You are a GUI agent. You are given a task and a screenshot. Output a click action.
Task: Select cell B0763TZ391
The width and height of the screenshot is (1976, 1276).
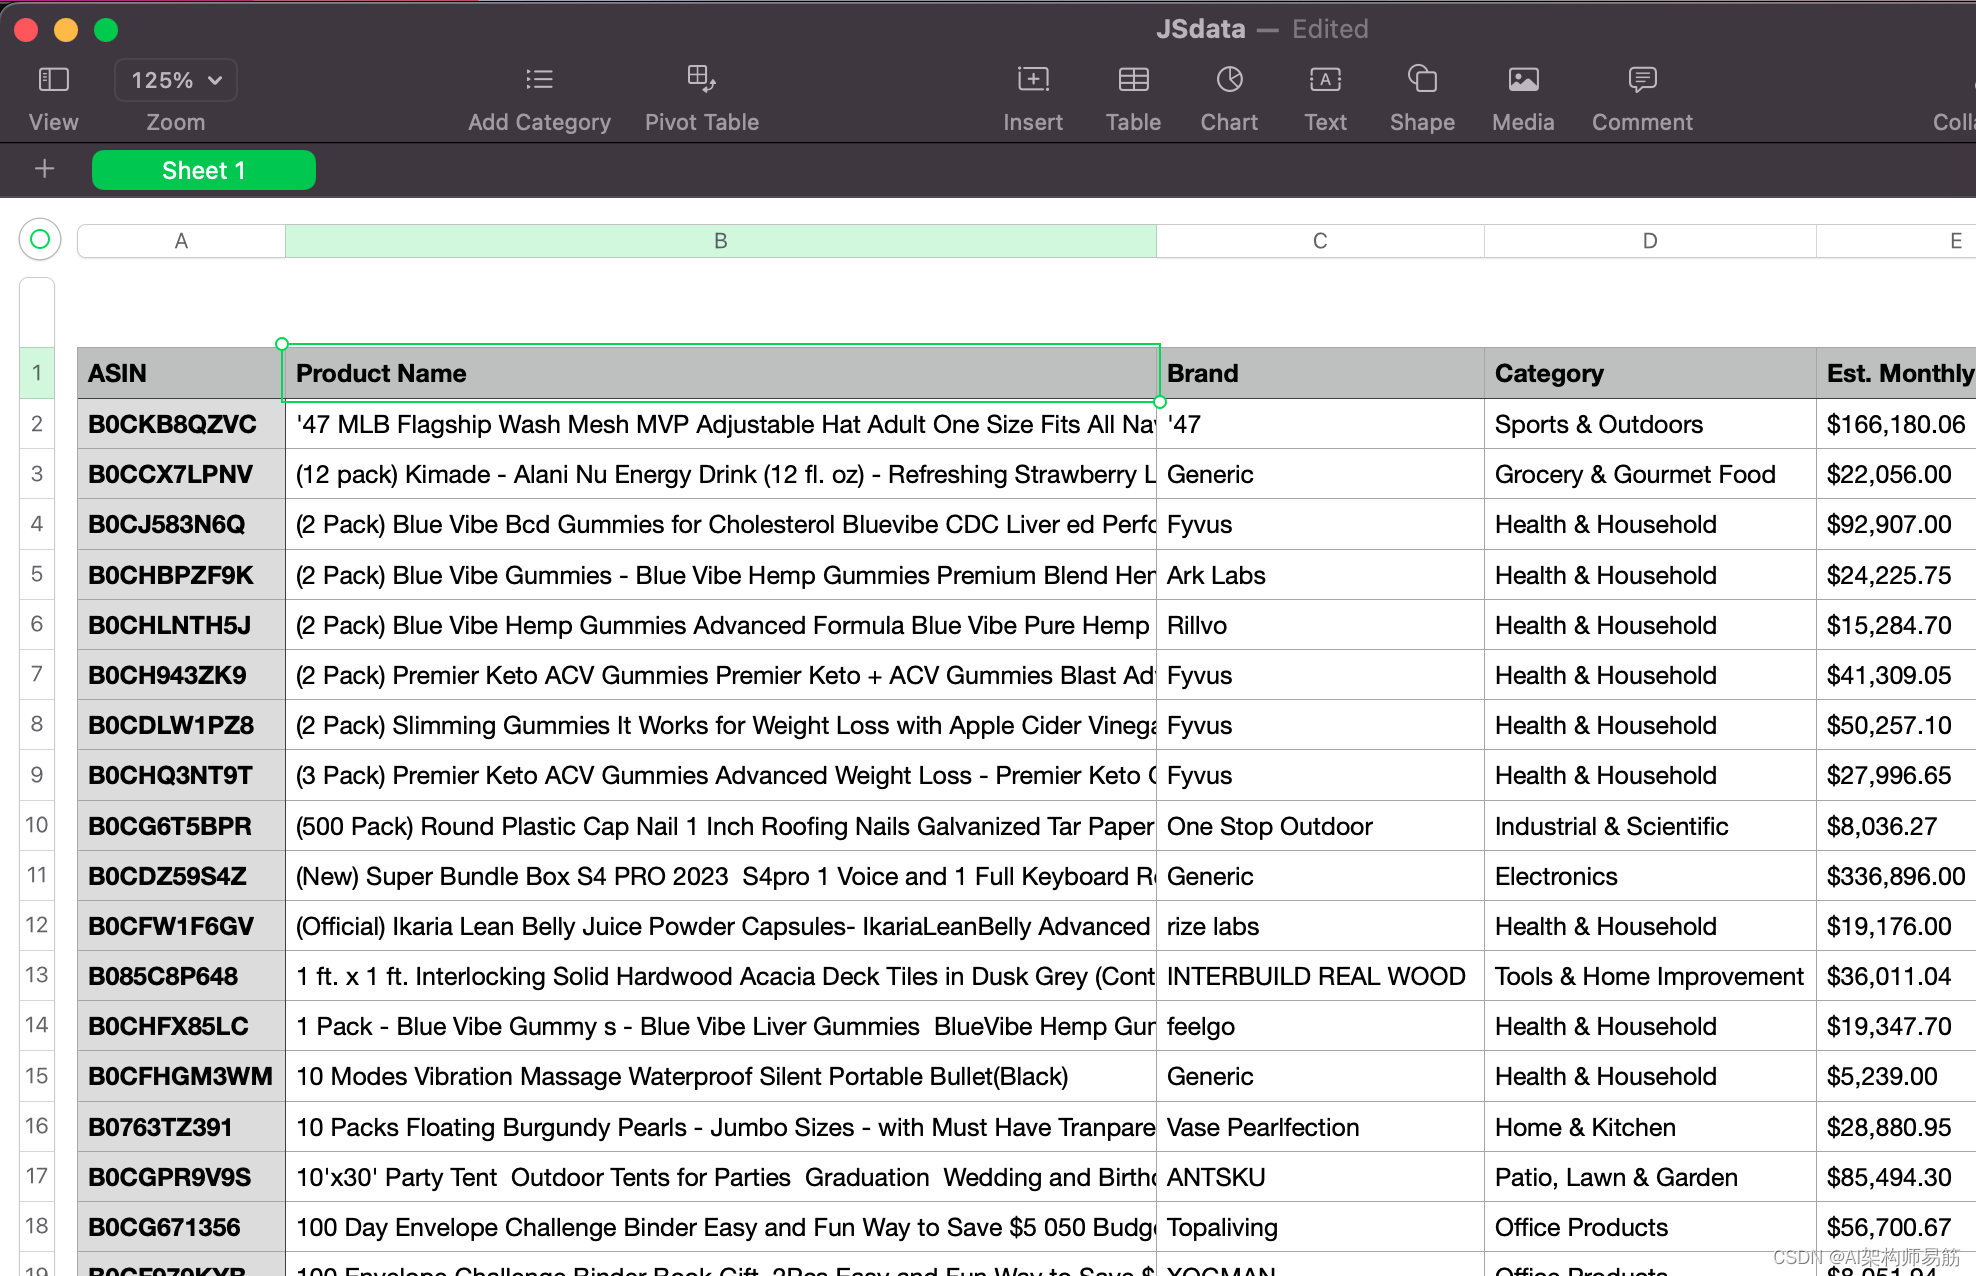tap(181, 1127)
